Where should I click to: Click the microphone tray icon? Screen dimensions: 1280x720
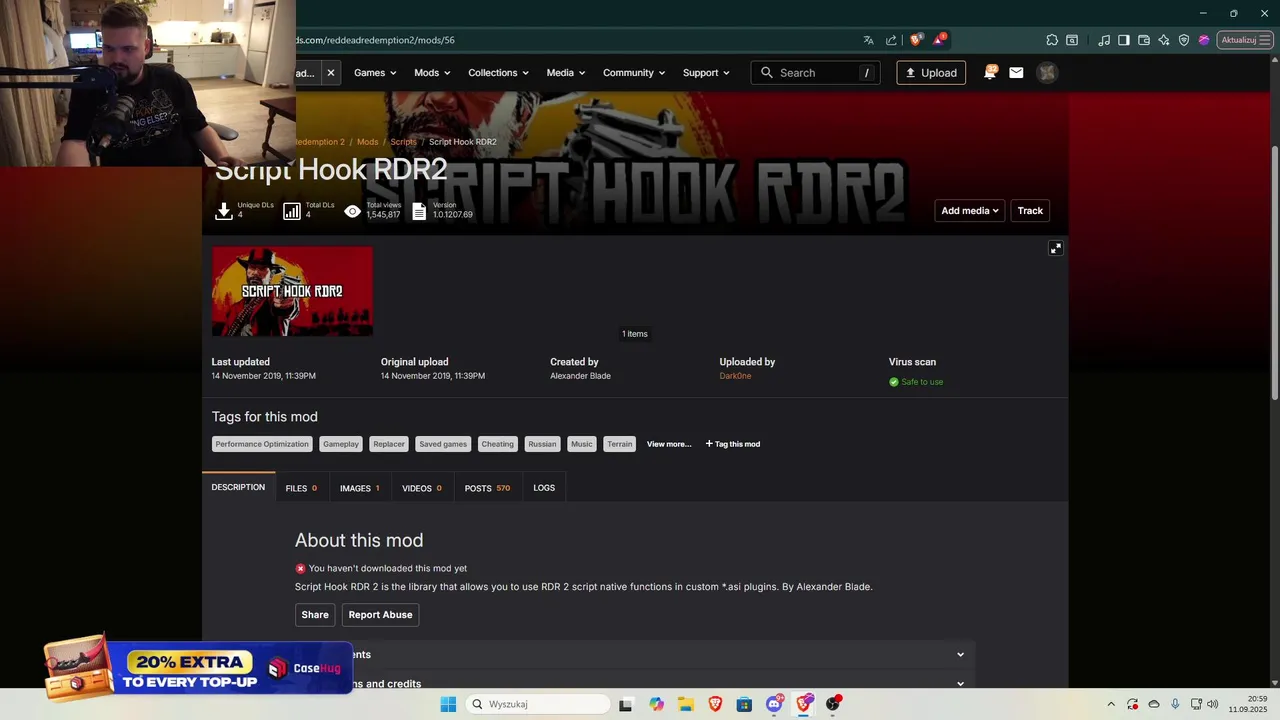coord(1175,704)
